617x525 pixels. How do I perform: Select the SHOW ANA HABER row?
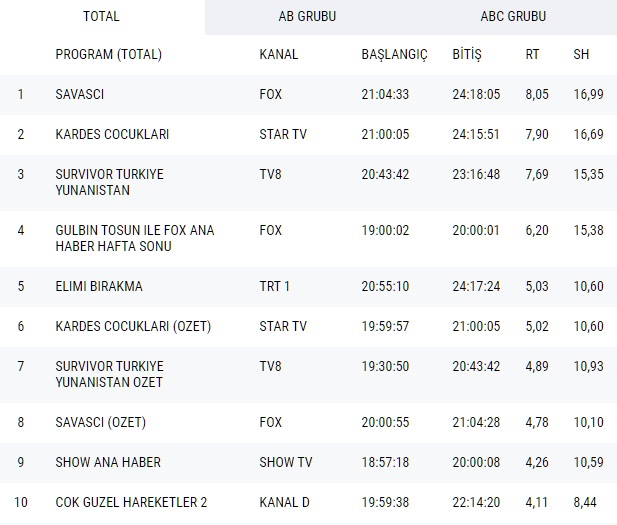(108, 462)
